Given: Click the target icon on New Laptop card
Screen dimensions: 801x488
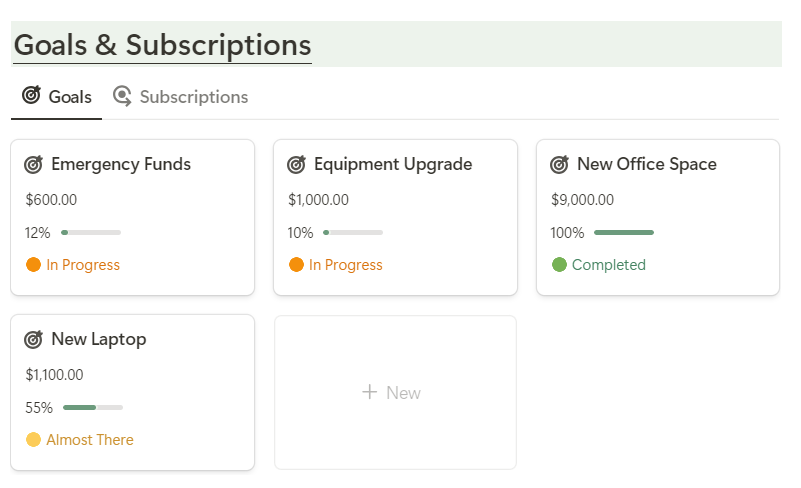Looking at the screenshot, I should coord(33,340).
